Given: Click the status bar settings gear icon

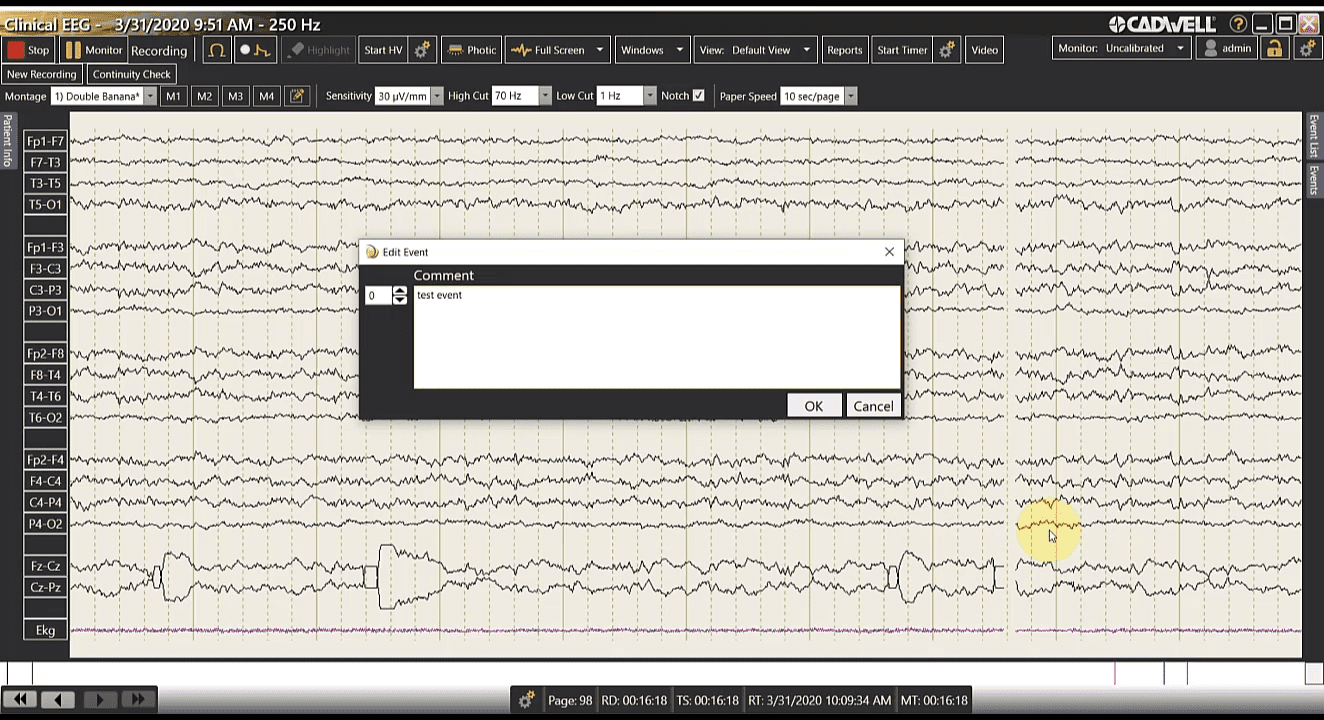Looking at the screenshot, I should point(526,700).
